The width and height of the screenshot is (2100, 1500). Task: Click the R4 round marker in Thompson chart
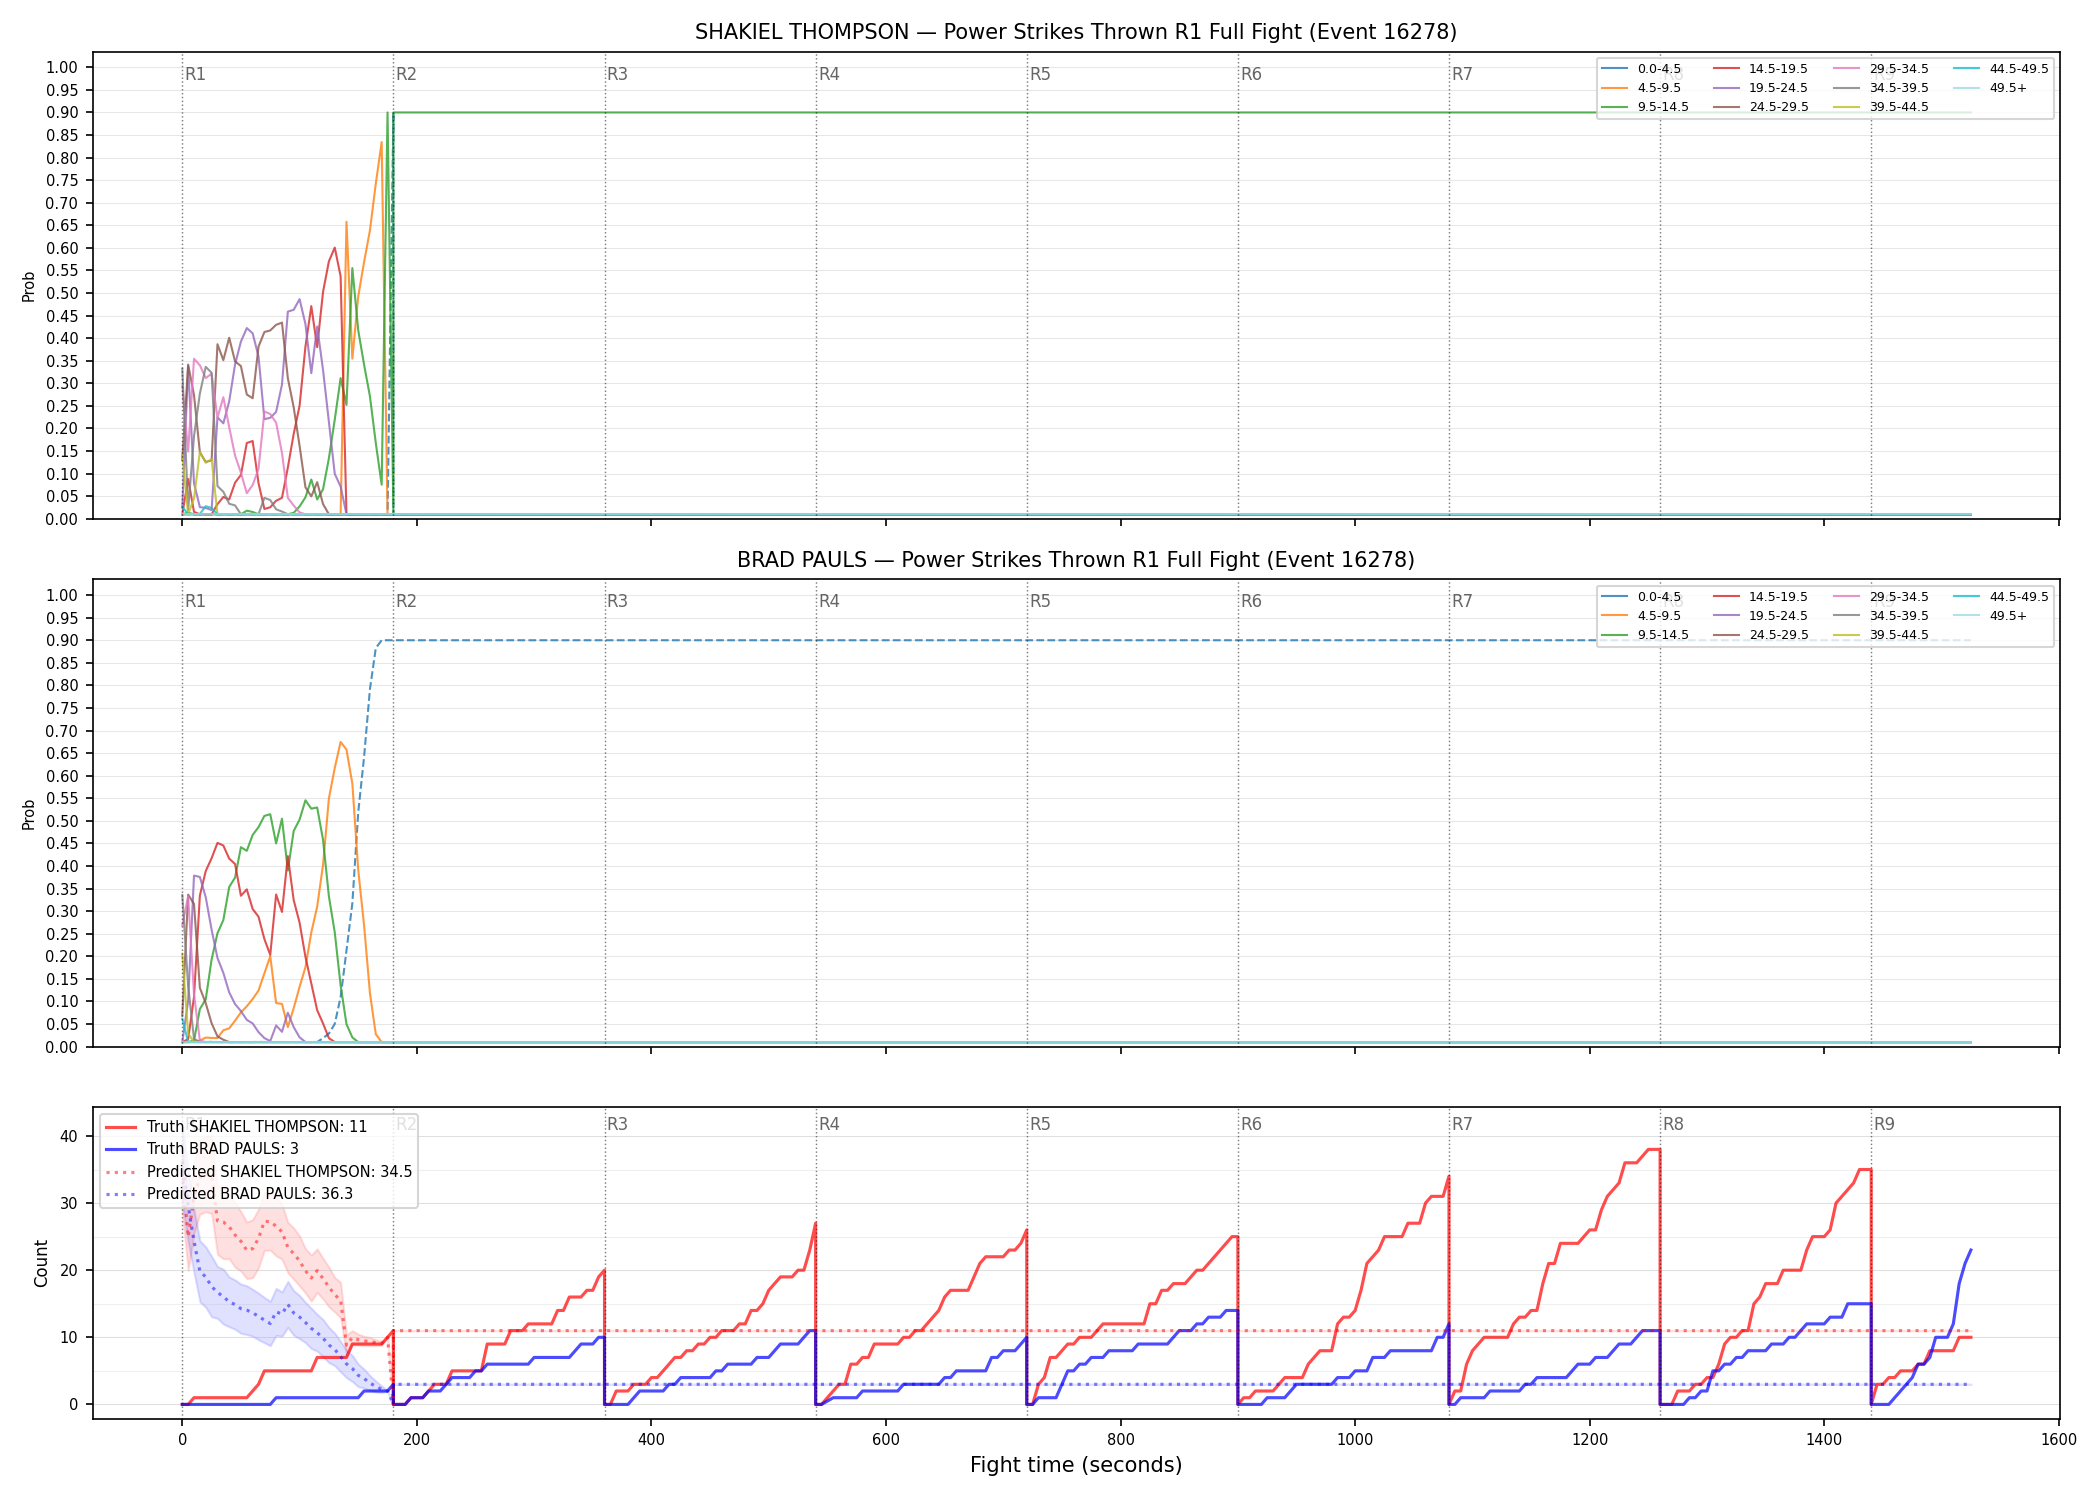[x=829, y=74]
